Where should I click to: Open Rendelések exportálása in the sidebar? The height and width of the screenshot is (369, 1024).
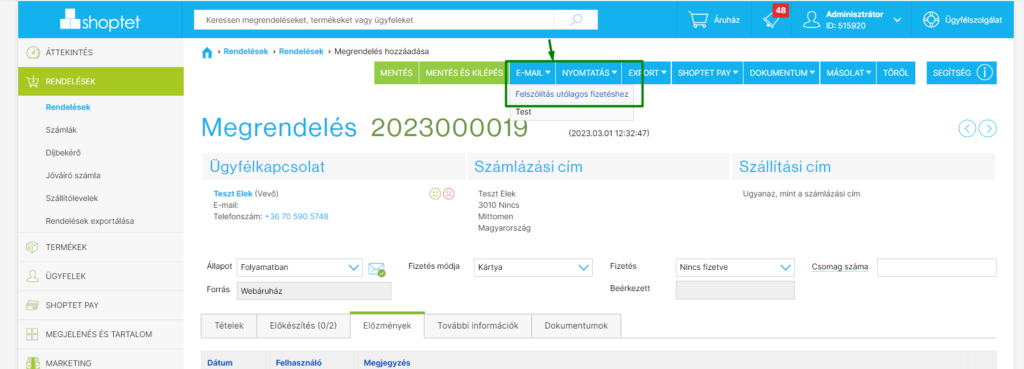pos(89,221)
